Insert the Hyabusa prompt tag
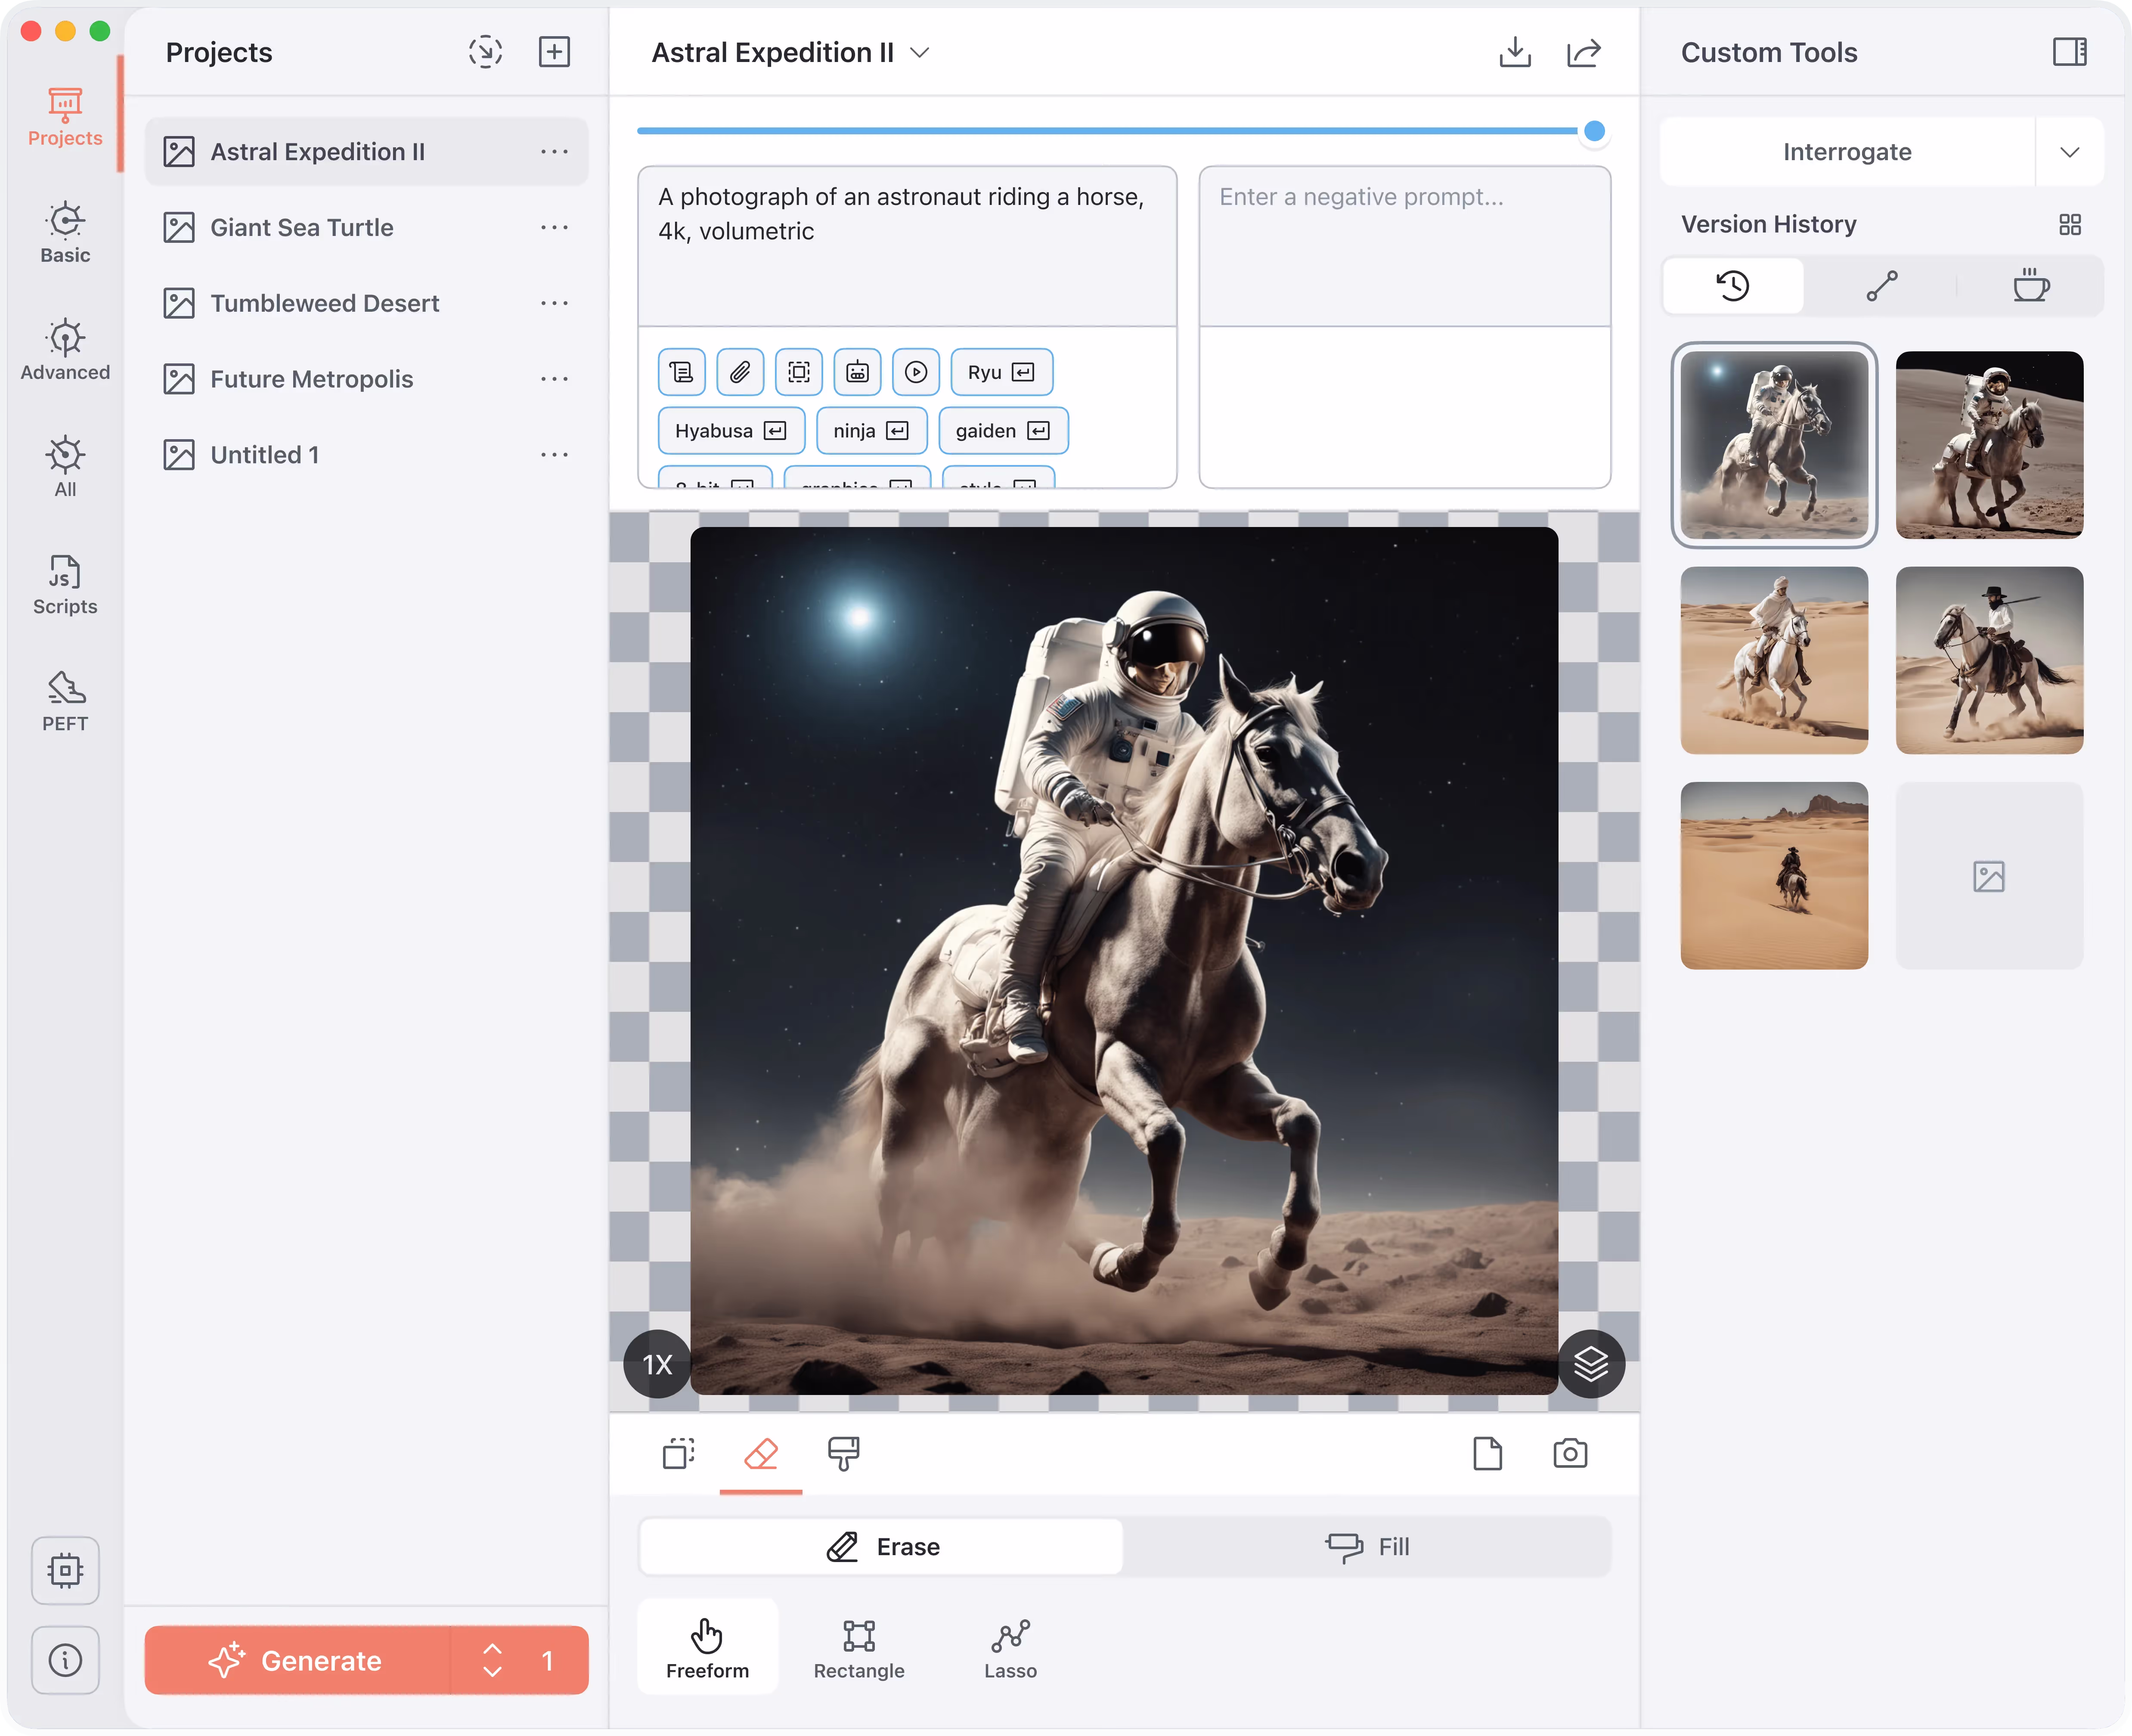This screenshot has height=1736, width=2132. point(731,431)
